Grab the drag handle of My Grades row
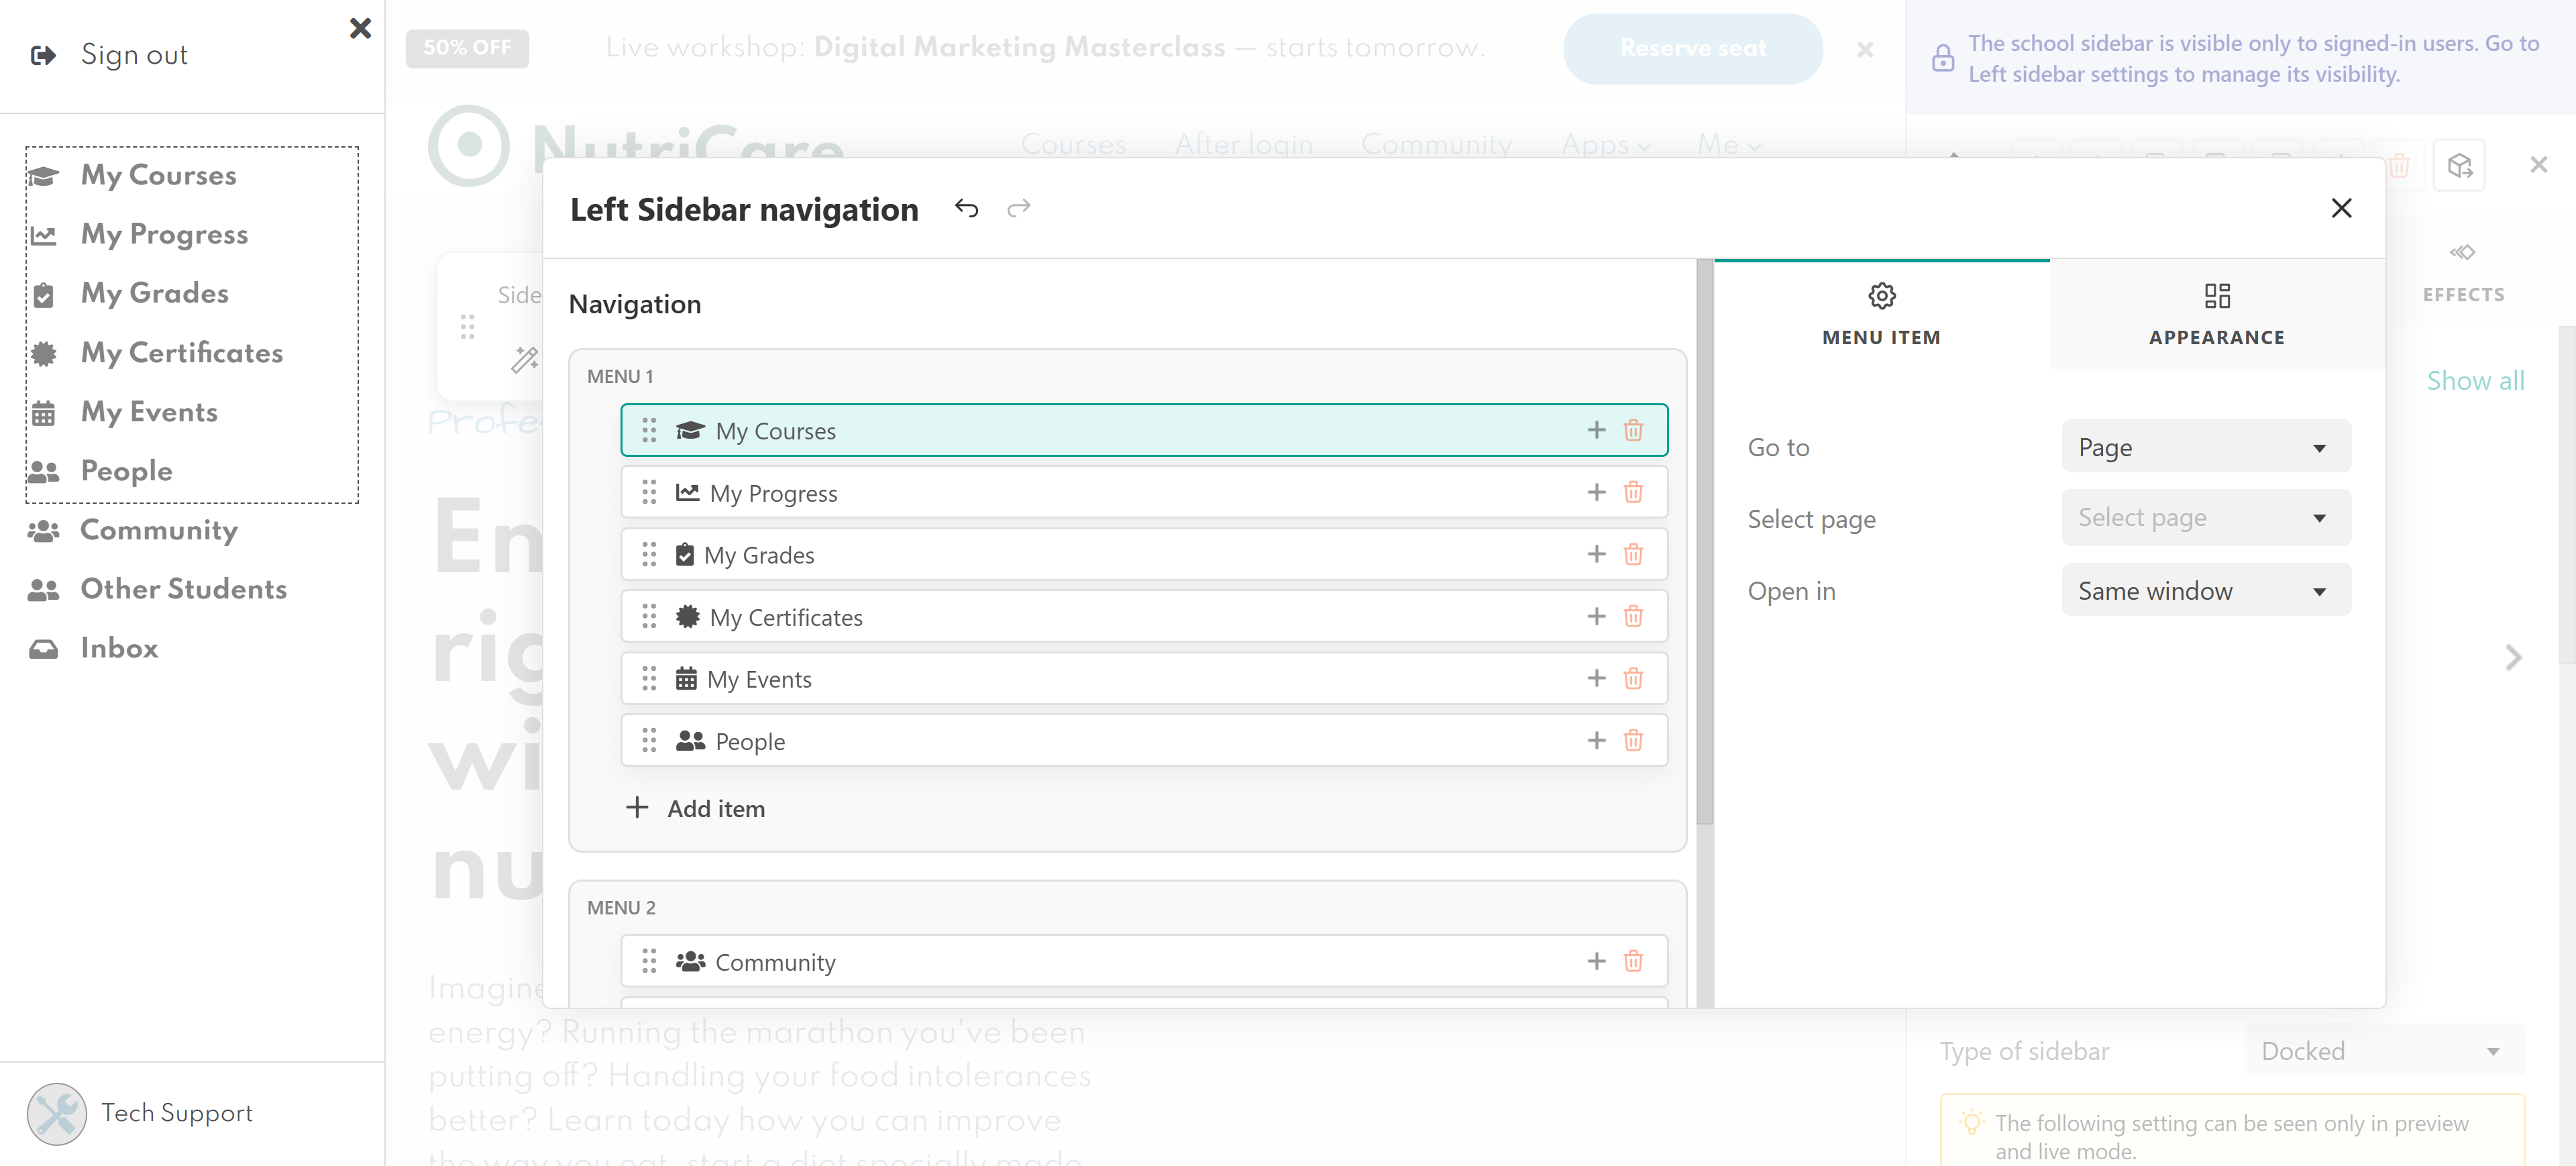 (649, 554)
